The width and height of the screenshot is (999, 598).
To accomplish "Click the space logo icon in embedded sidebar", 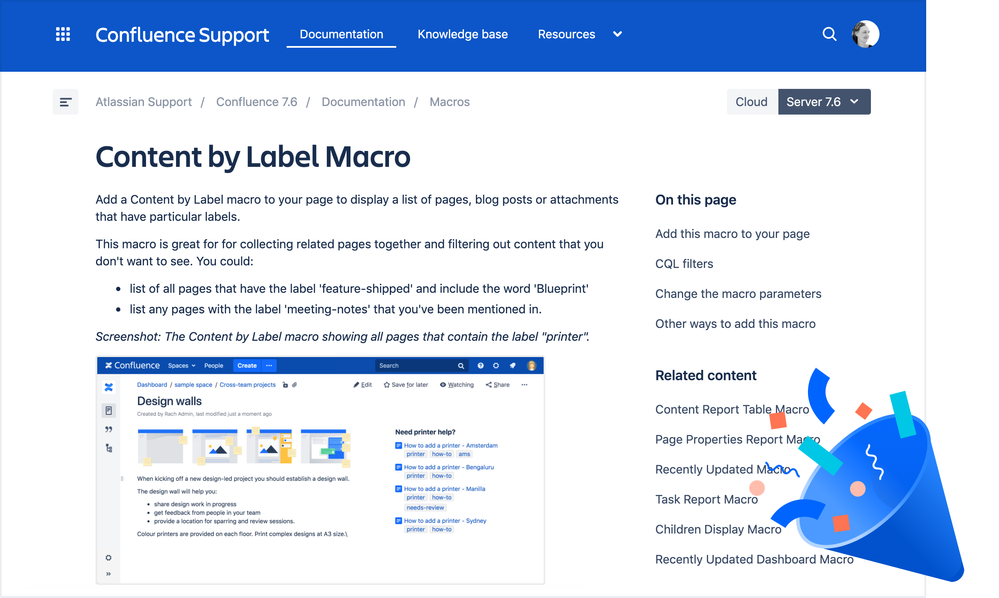I will [x=108, y=387].
